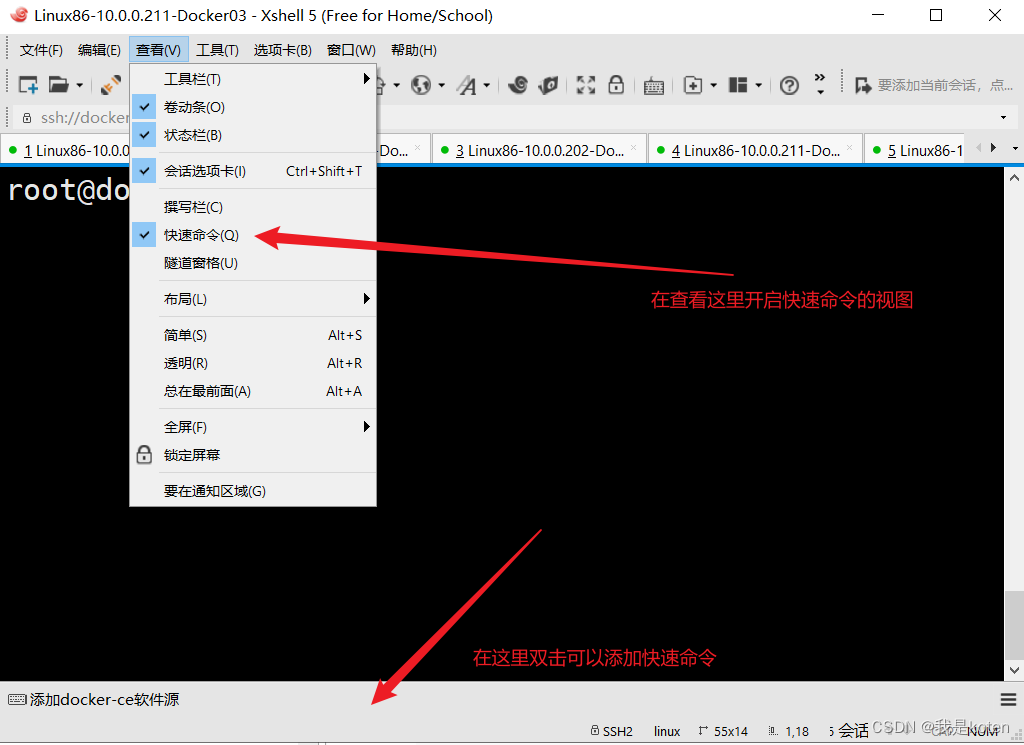This screenshot has width=1024, height=745.
Task: Switch to tab 4 Linux86-10.0.0.211
Action: [x=755, y=150]
